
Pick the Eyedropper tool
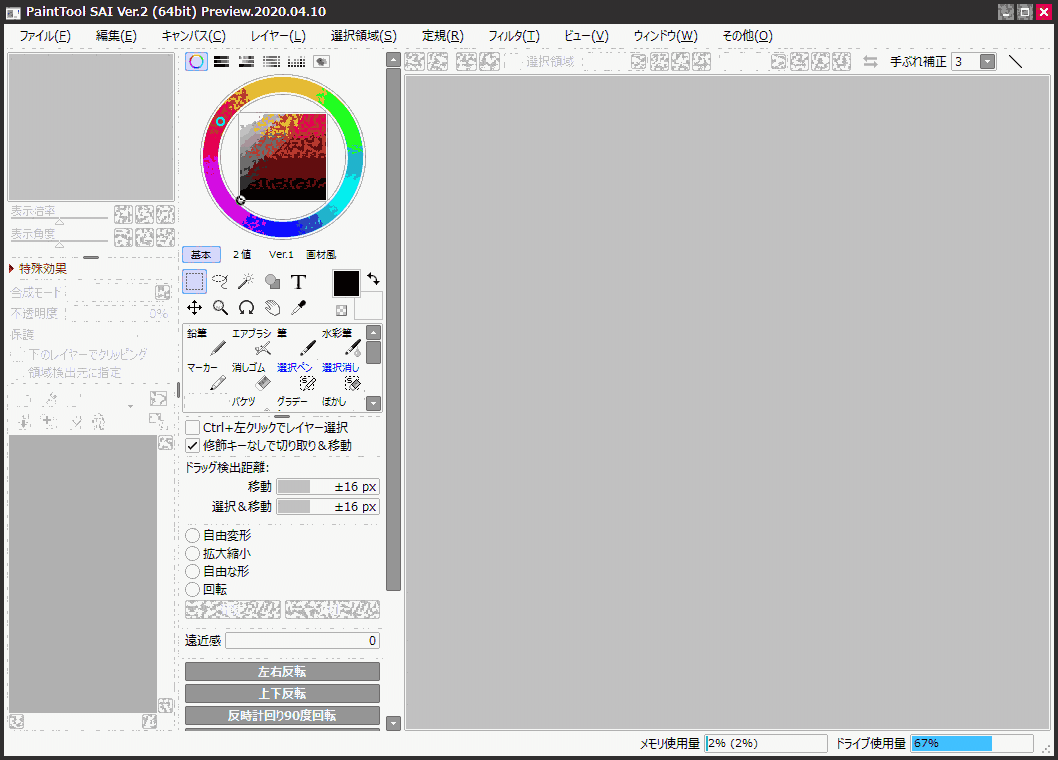click(x=298, y=307)
